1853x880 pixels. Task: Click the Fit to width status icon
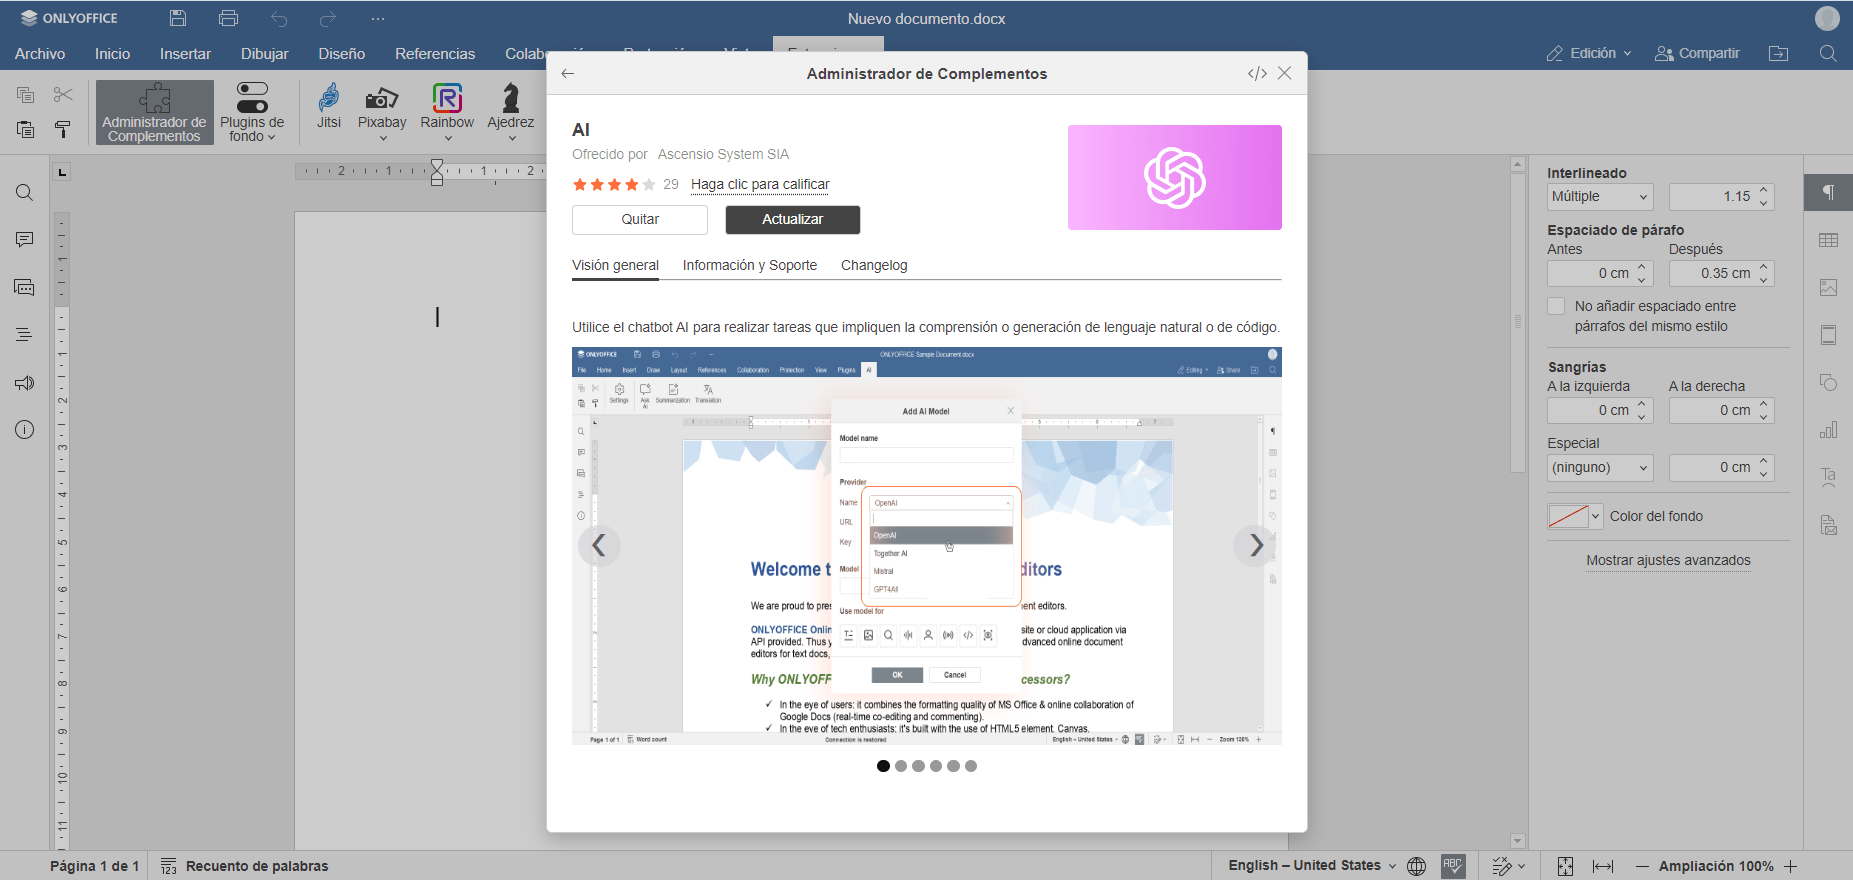1603,866
